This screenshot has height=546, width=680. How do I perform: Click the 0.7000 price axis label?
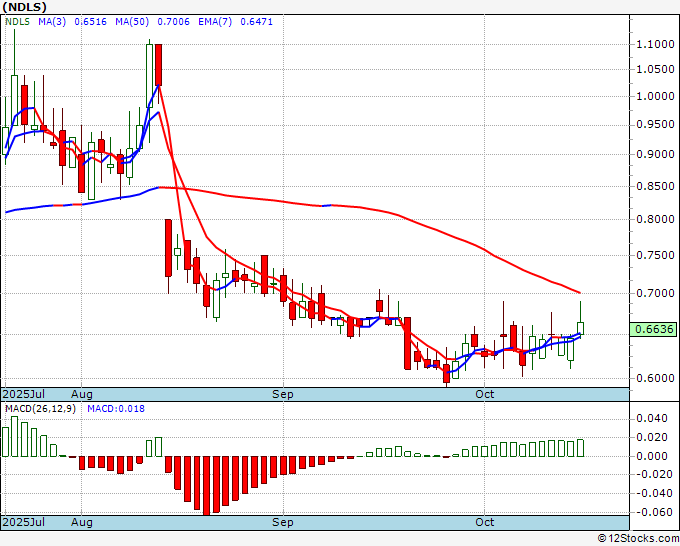(655, 293)
